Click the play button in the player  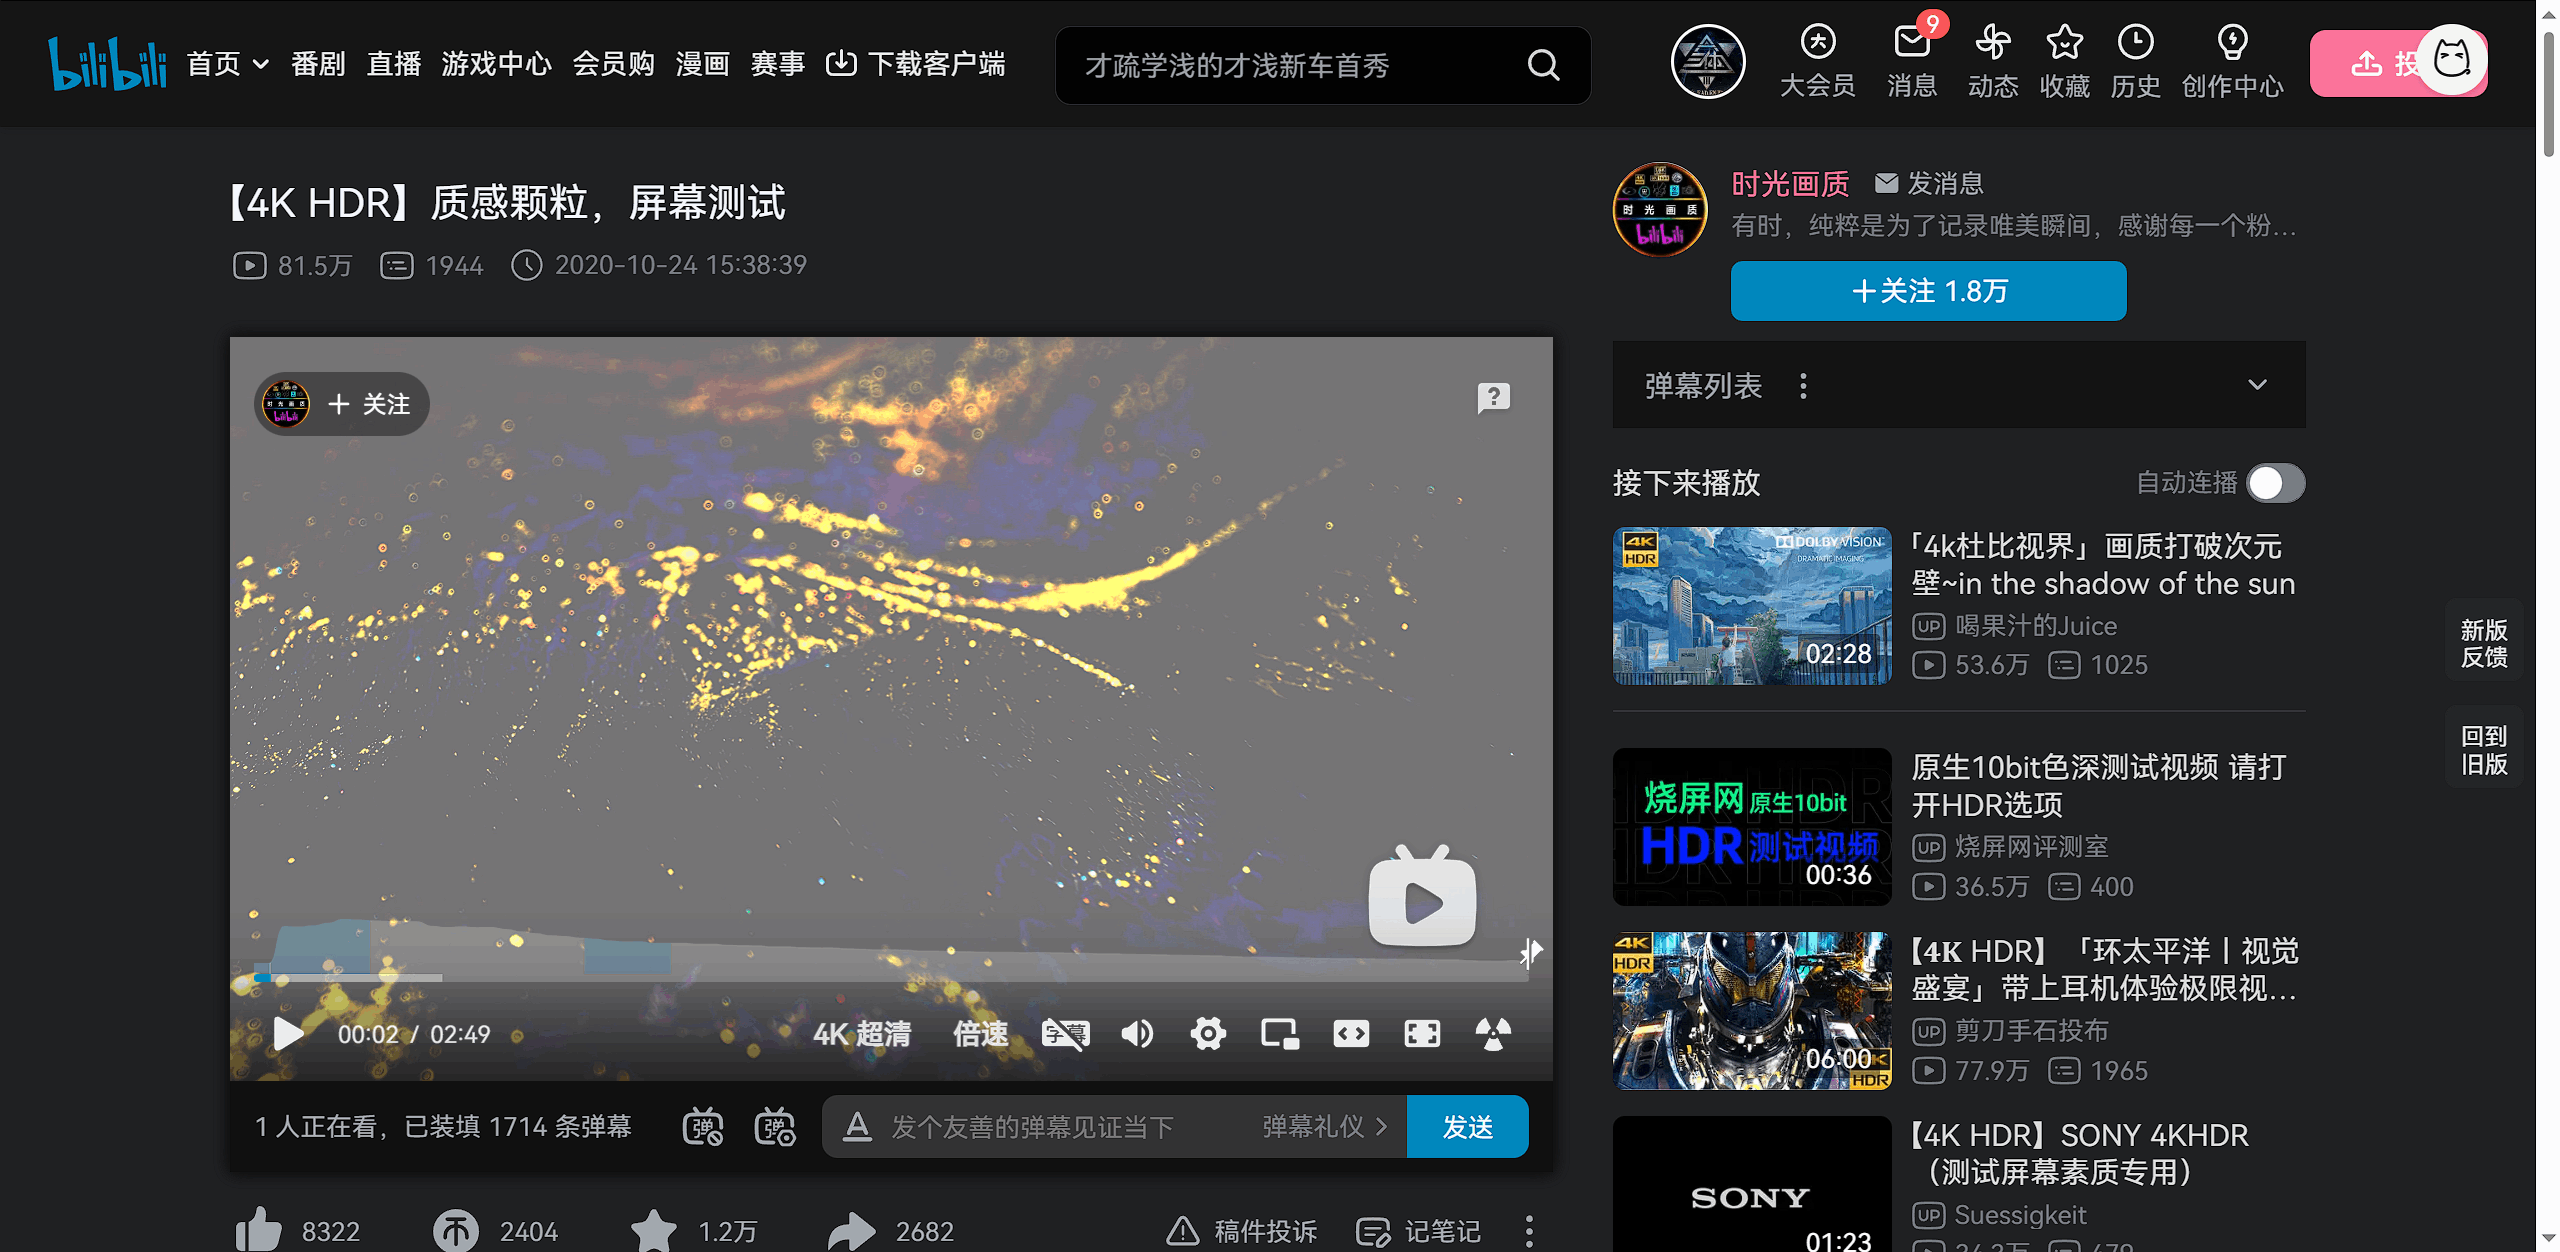[288, 1034]
